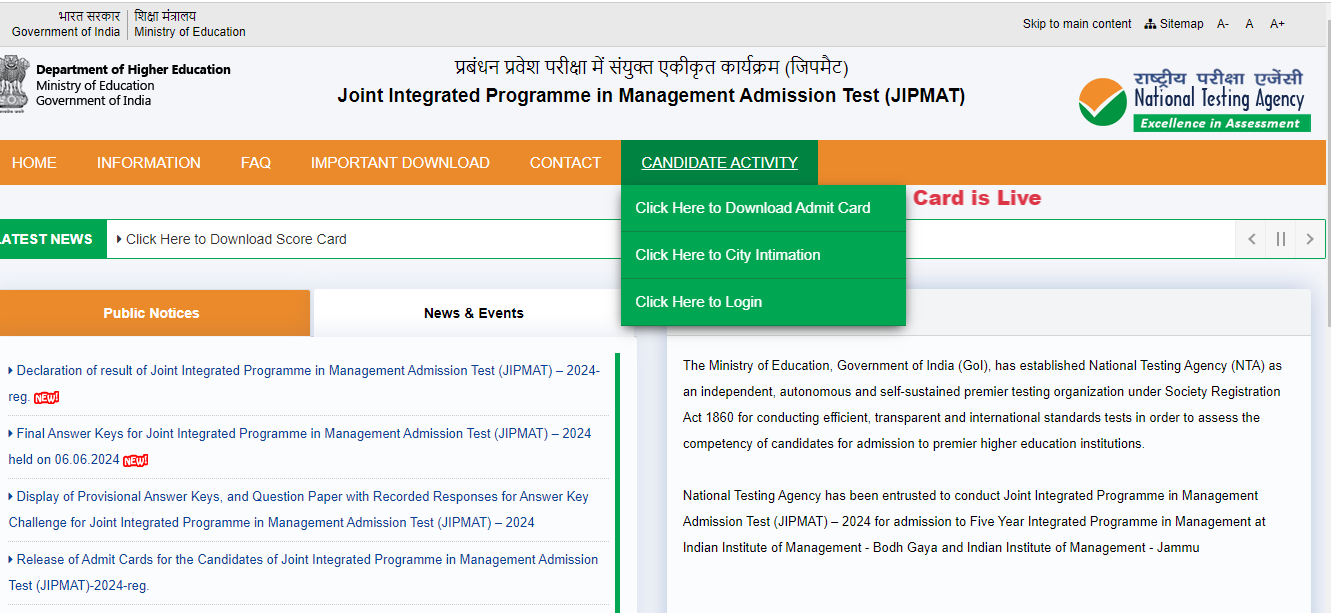
Task: Open the Sitemap link
Action: [x=1174, y=24]
